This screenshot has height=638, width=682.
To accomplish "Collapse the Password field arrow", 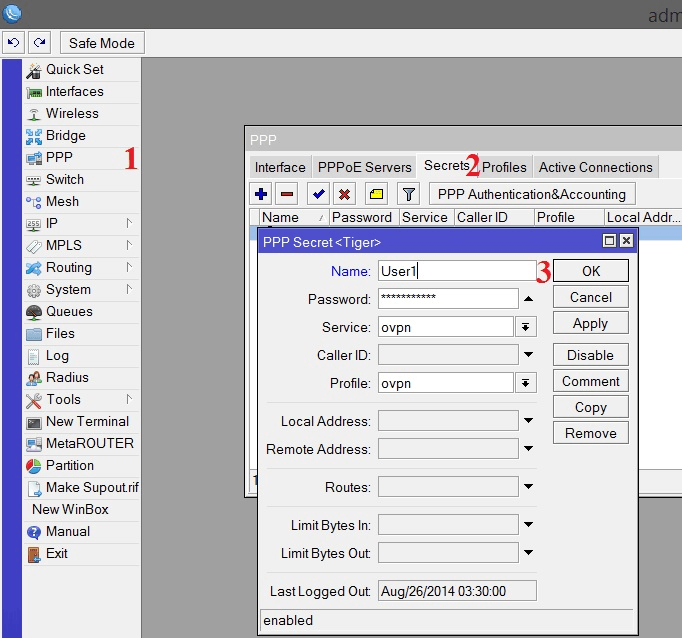I will click(528, 299).
